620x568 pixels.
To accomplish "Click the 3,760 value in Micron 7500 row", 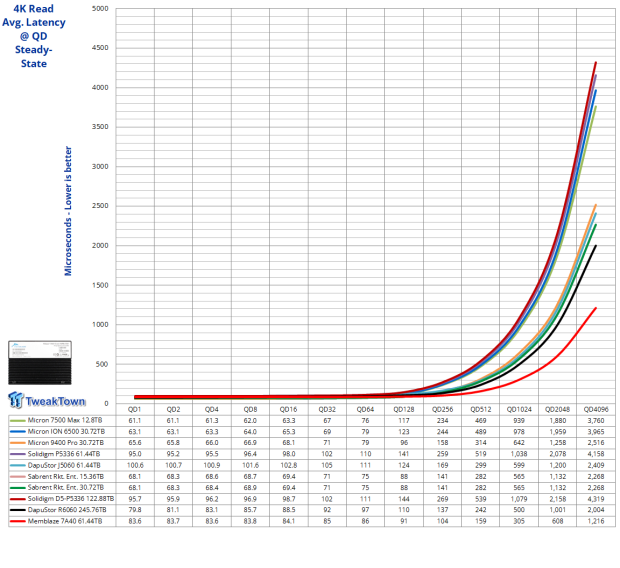I will tap(596, 420).
